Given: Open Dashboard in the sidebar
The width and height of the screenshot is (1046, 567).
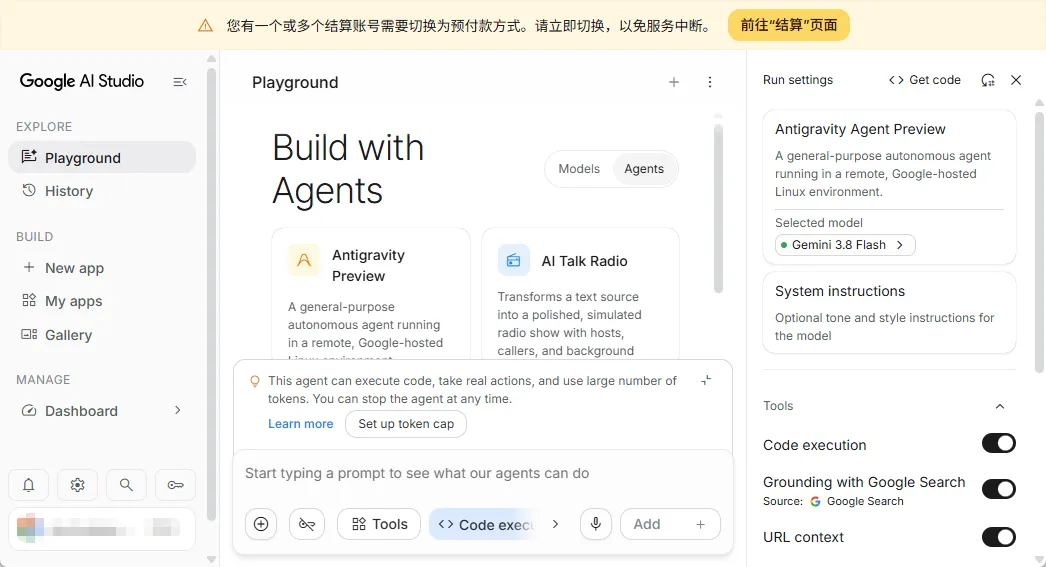Looking at the screenshot, I should click(x=102, y=411).
